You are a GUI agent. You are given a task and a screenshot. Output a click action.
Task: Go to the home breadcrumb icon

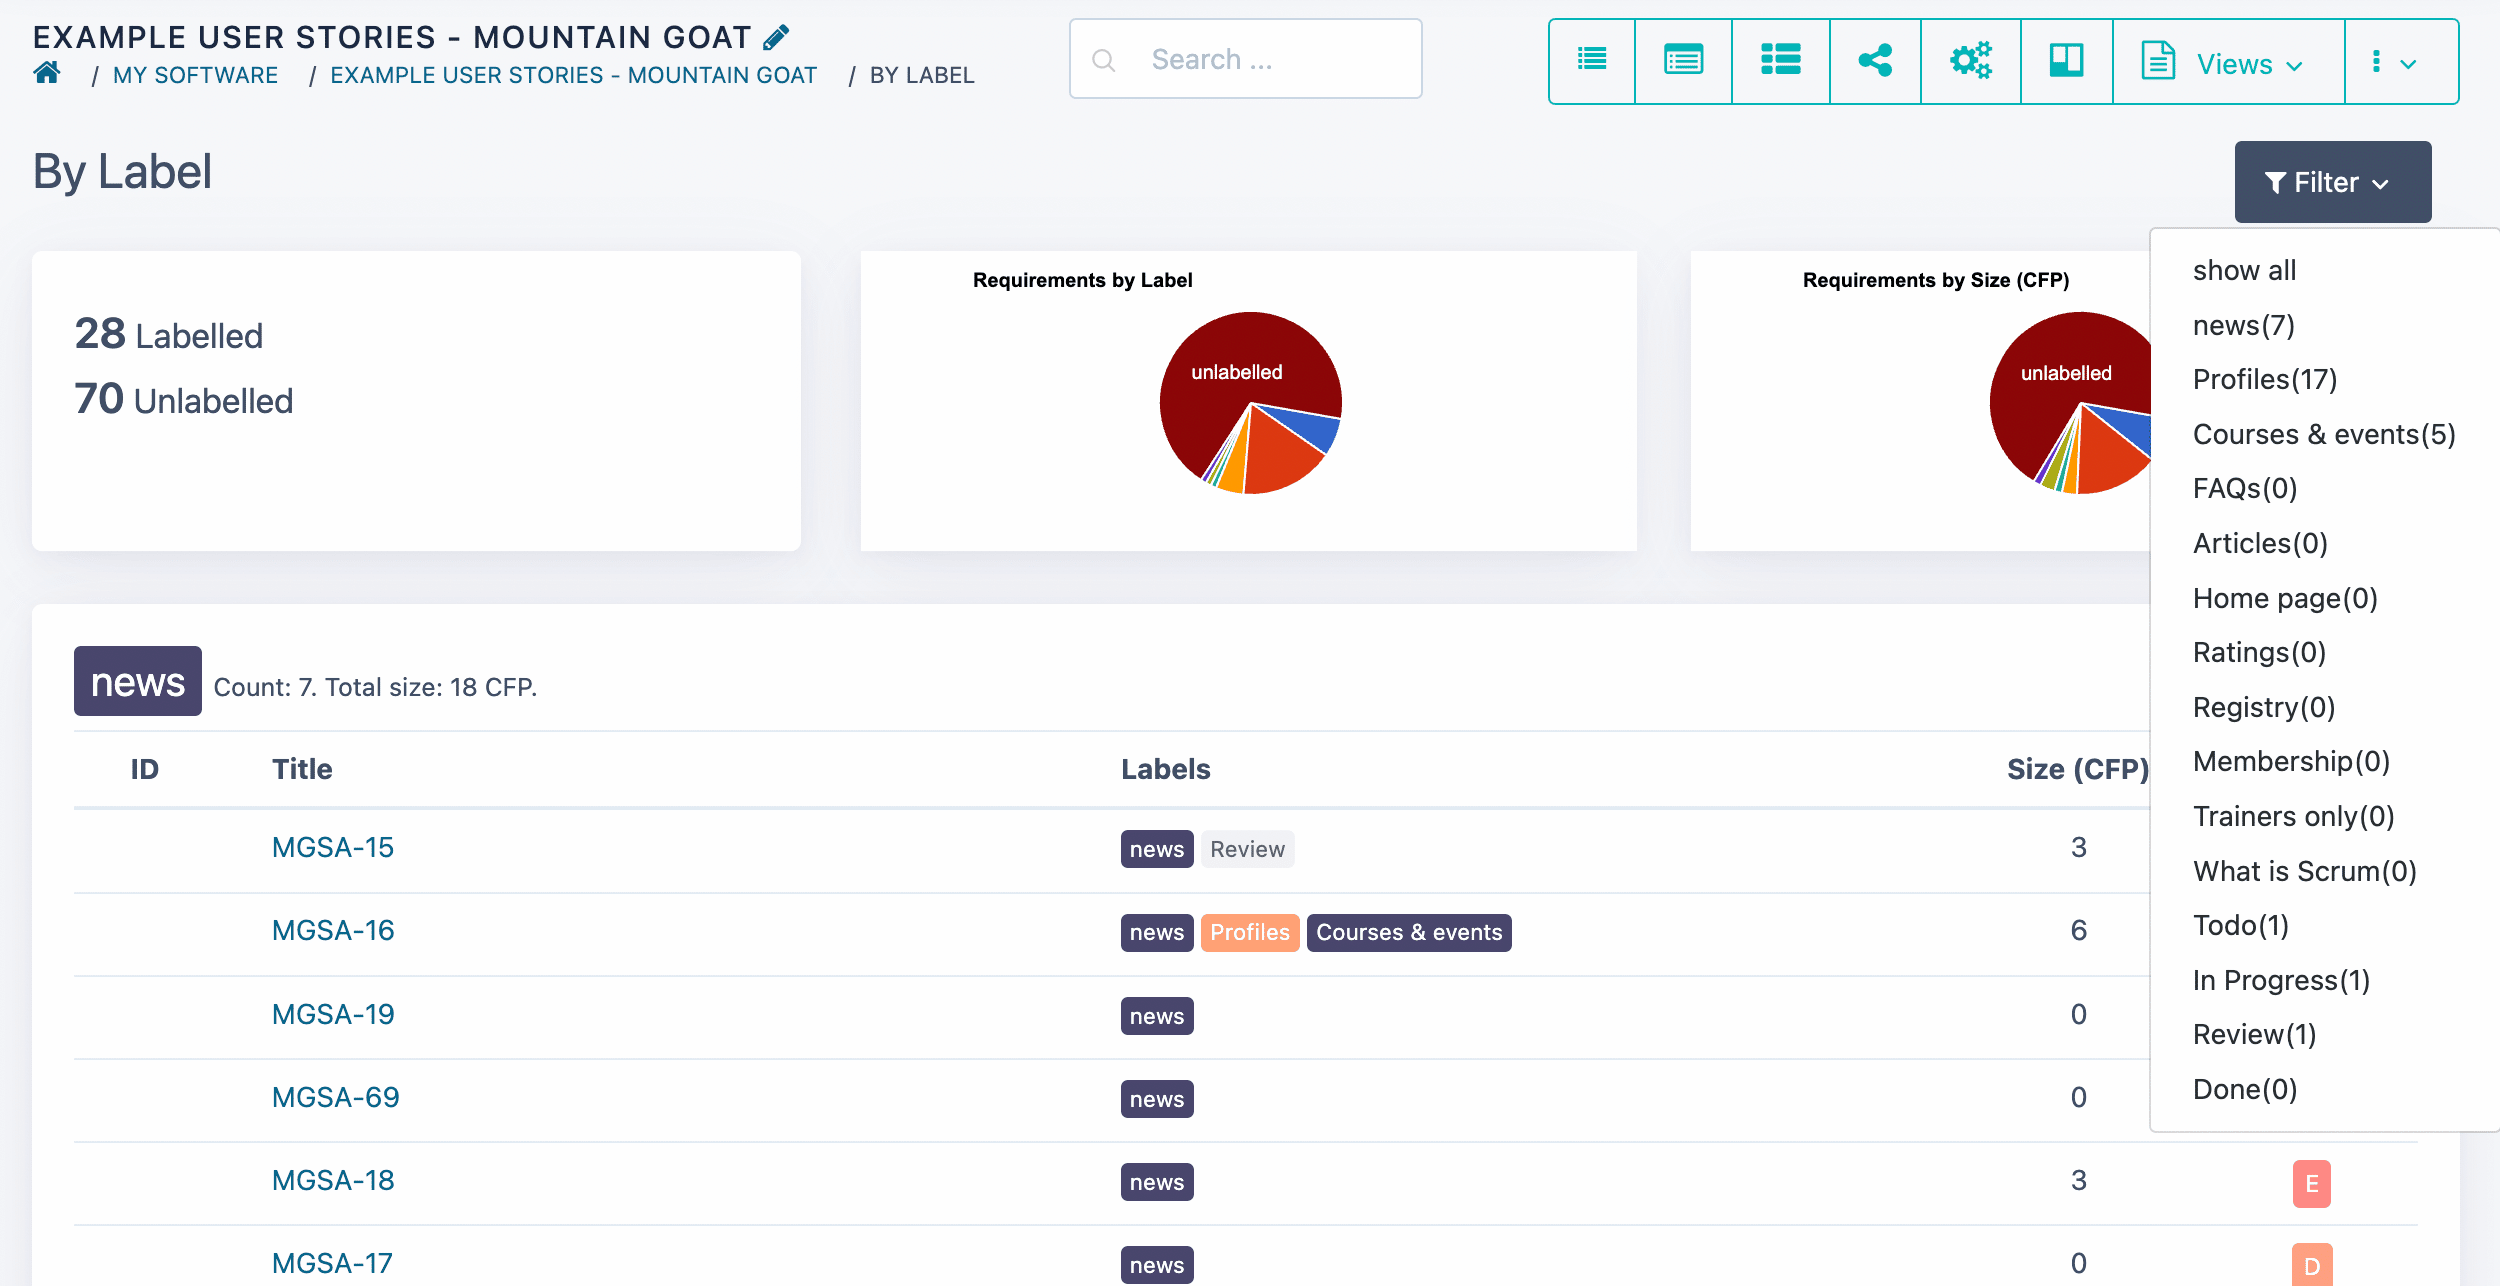tap(47, 73)
